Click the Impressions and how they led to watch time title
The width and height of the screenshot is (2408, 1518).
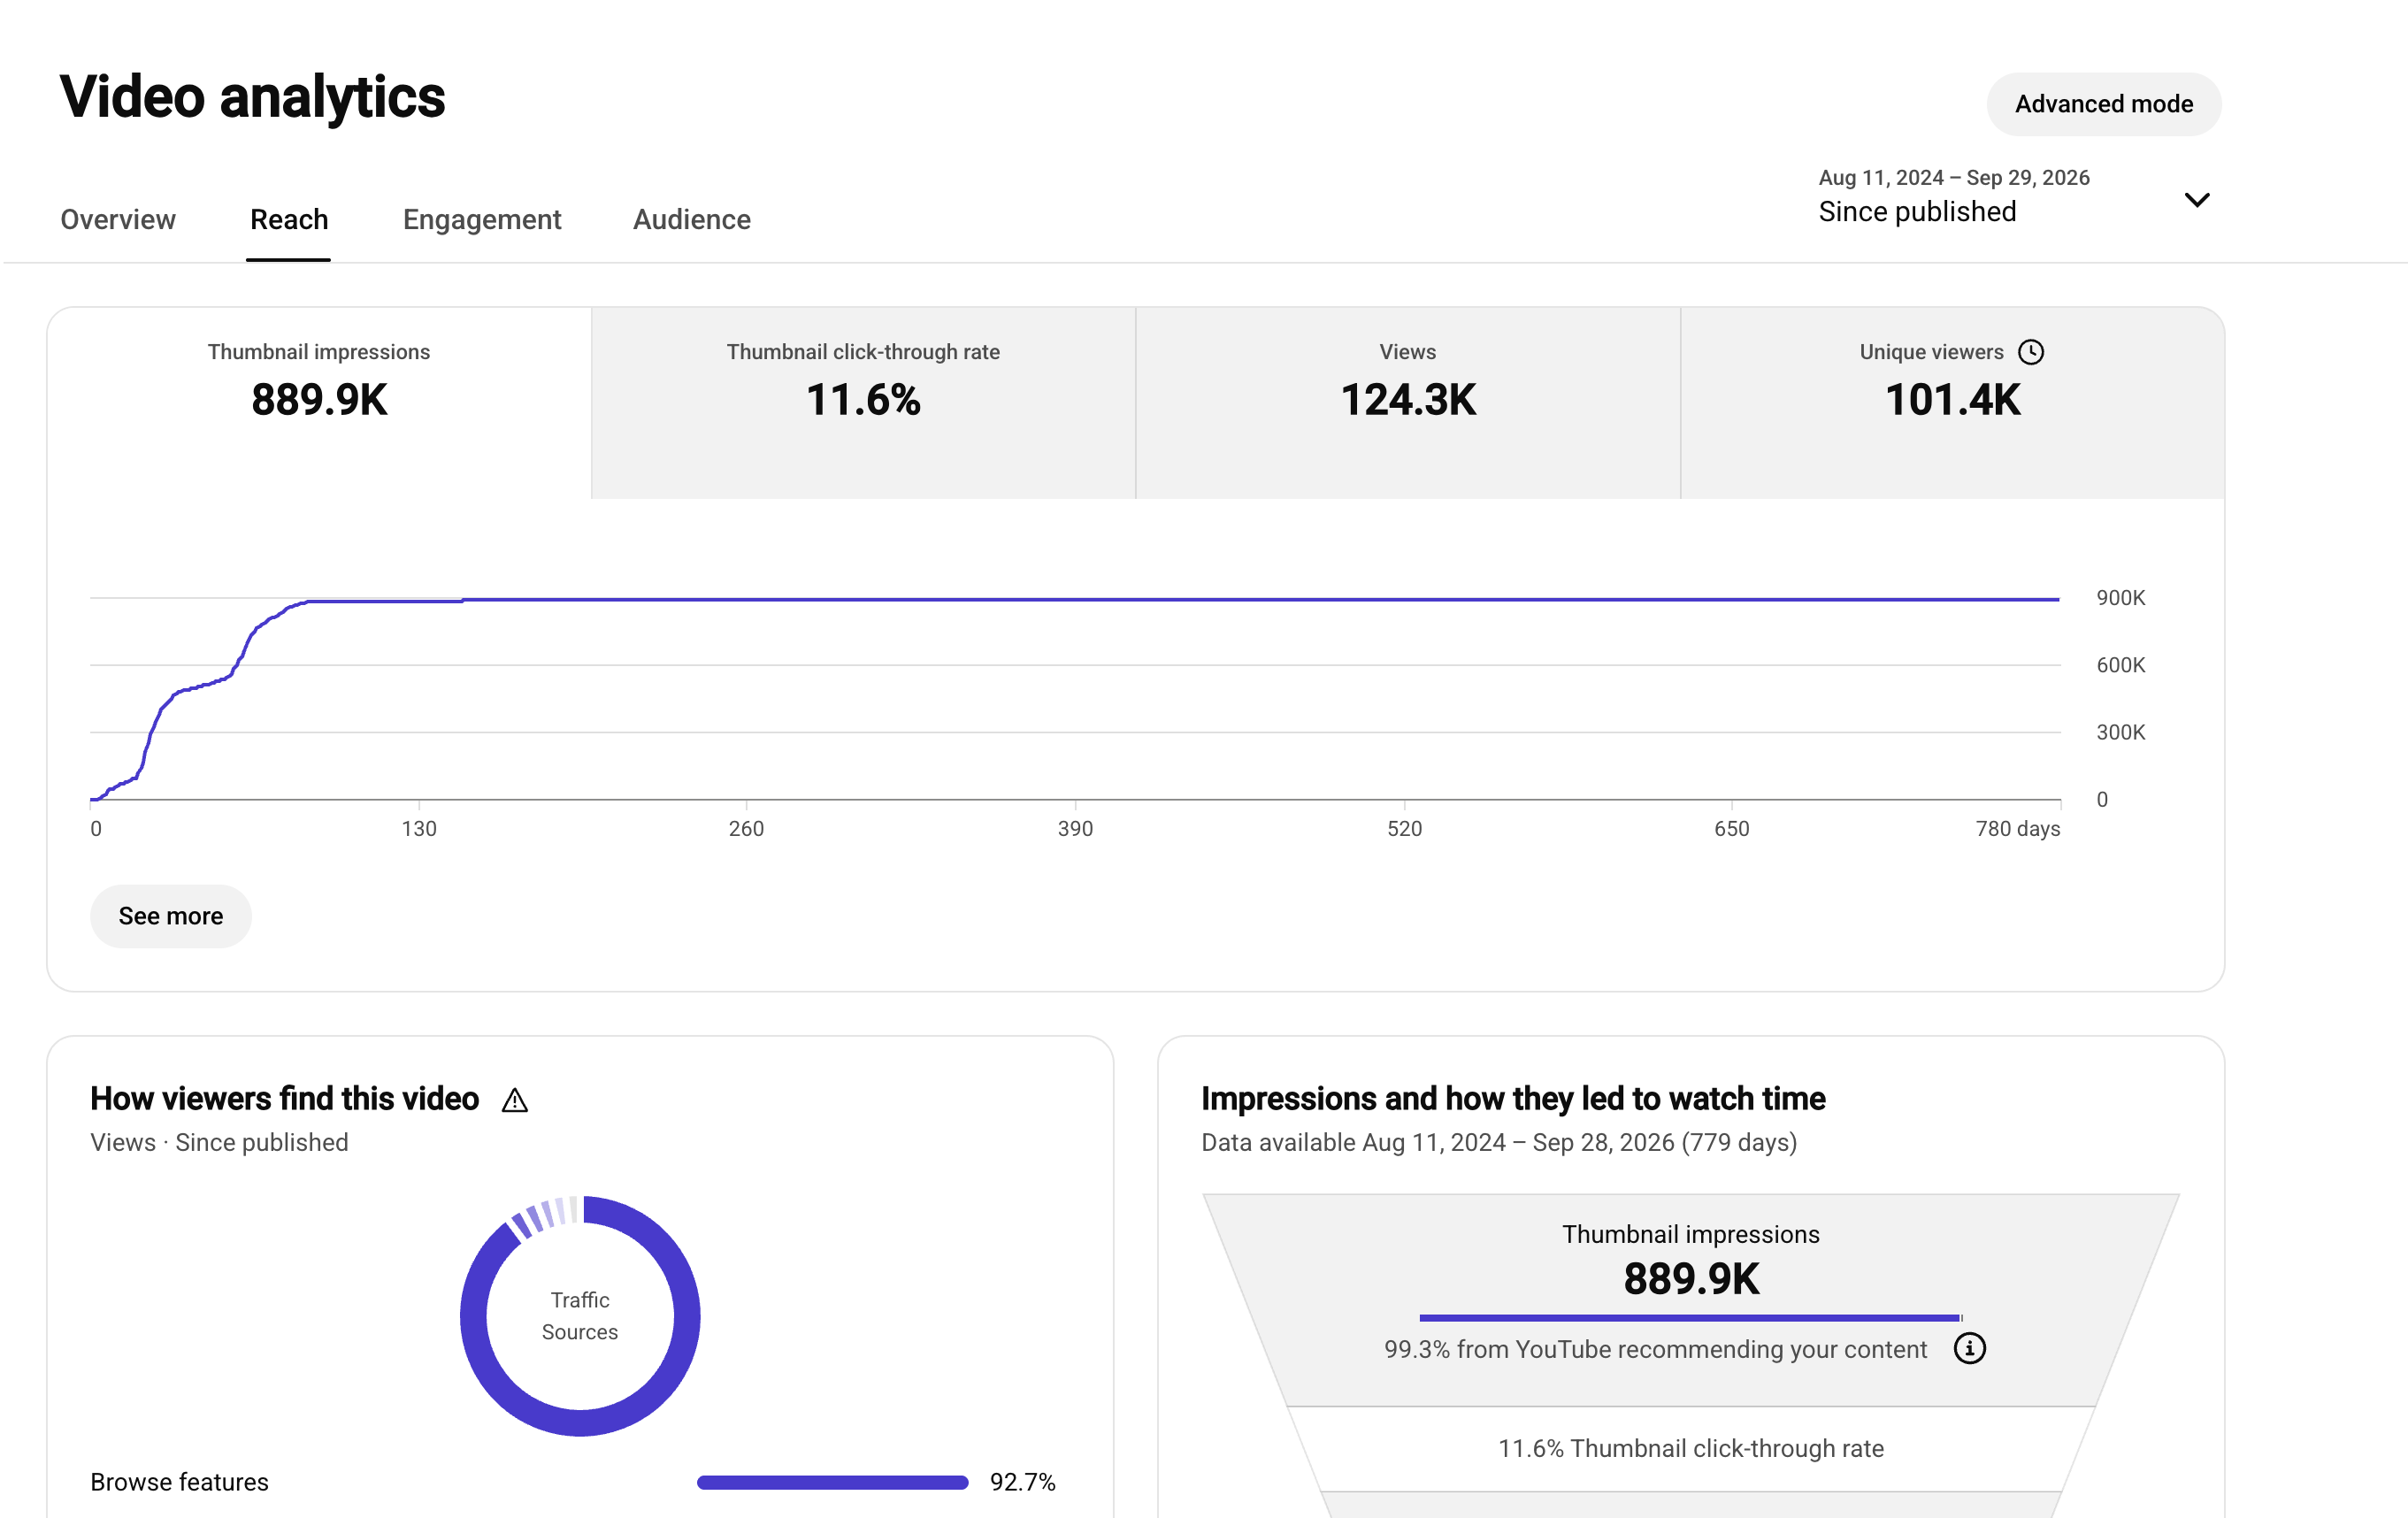pos(1513,1098)
